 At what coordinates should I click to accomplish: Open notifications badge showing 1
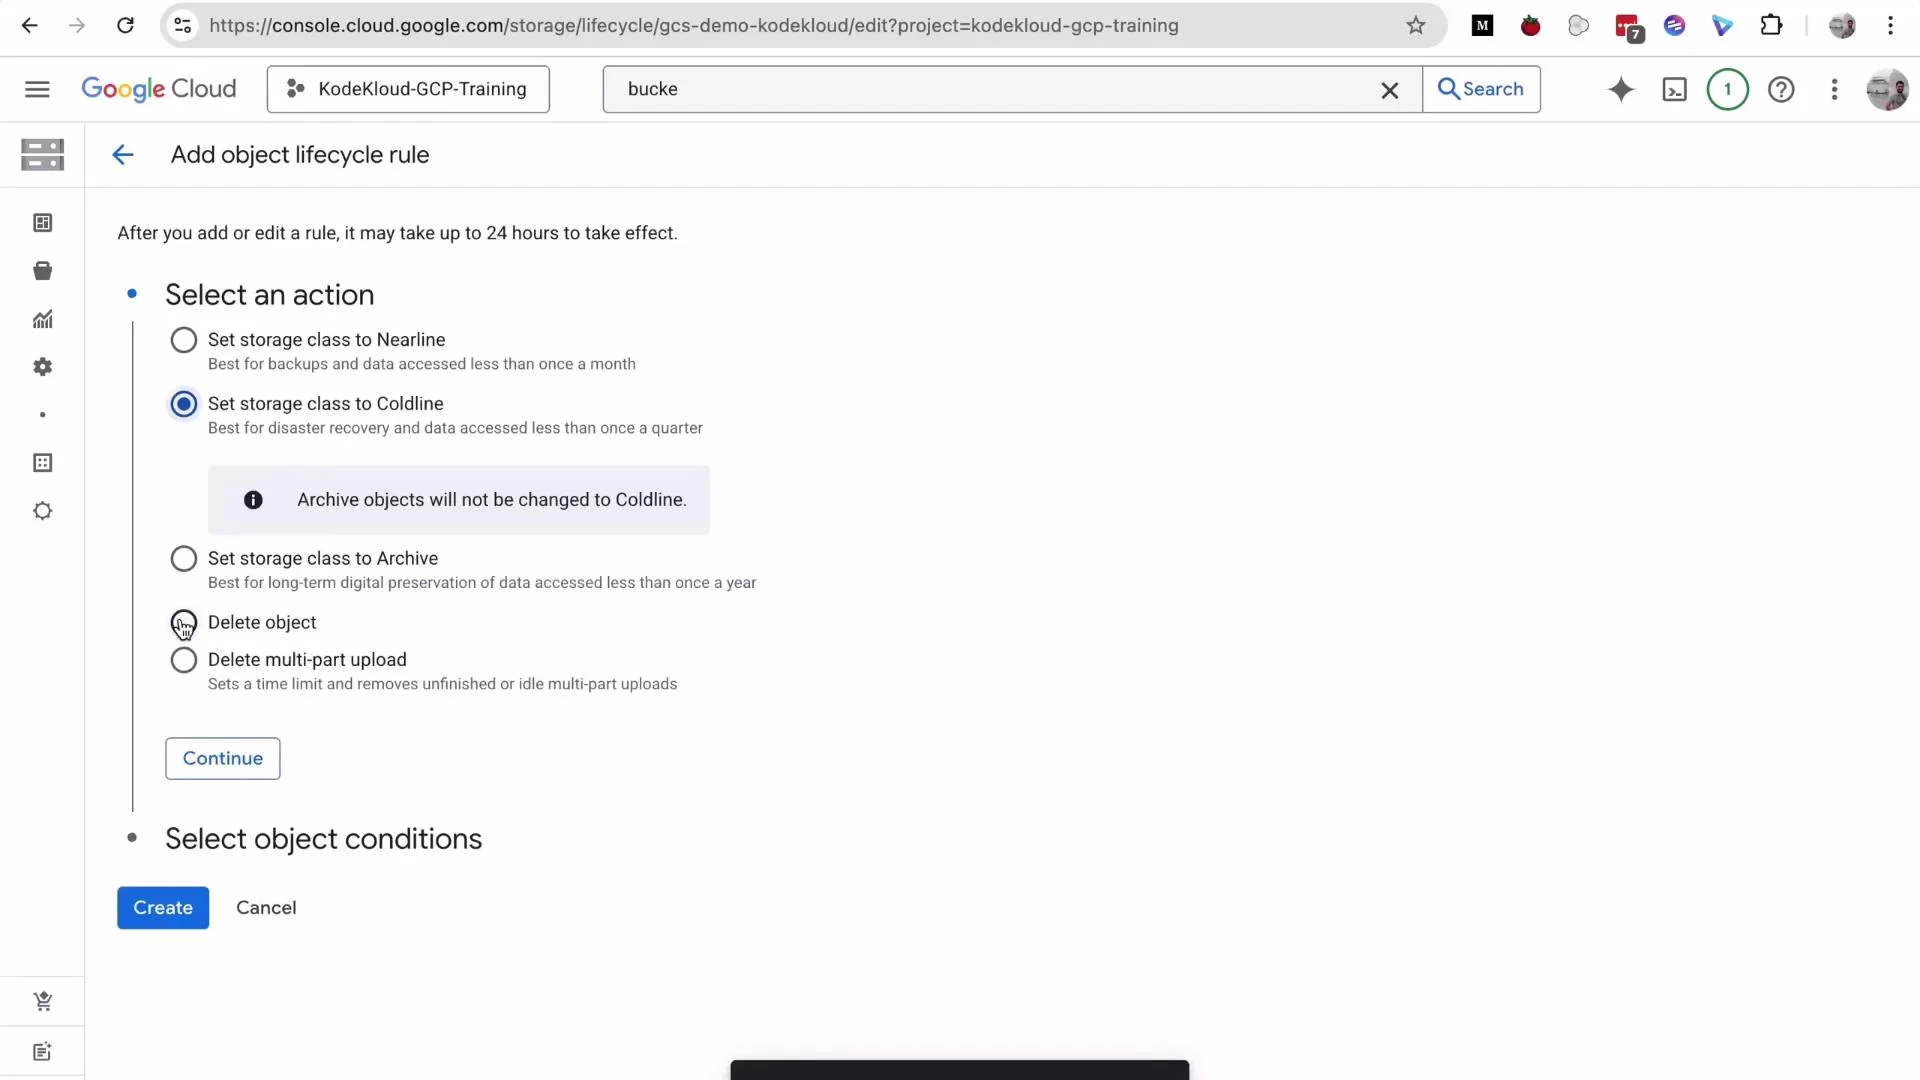pos(1727,89)
